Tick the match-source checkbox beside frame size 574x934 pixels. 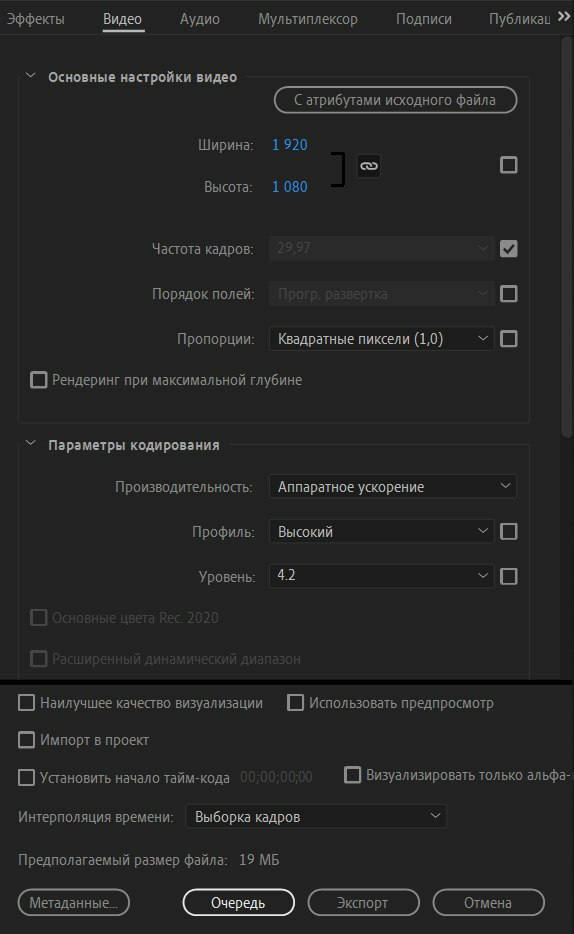pos(509,165)
